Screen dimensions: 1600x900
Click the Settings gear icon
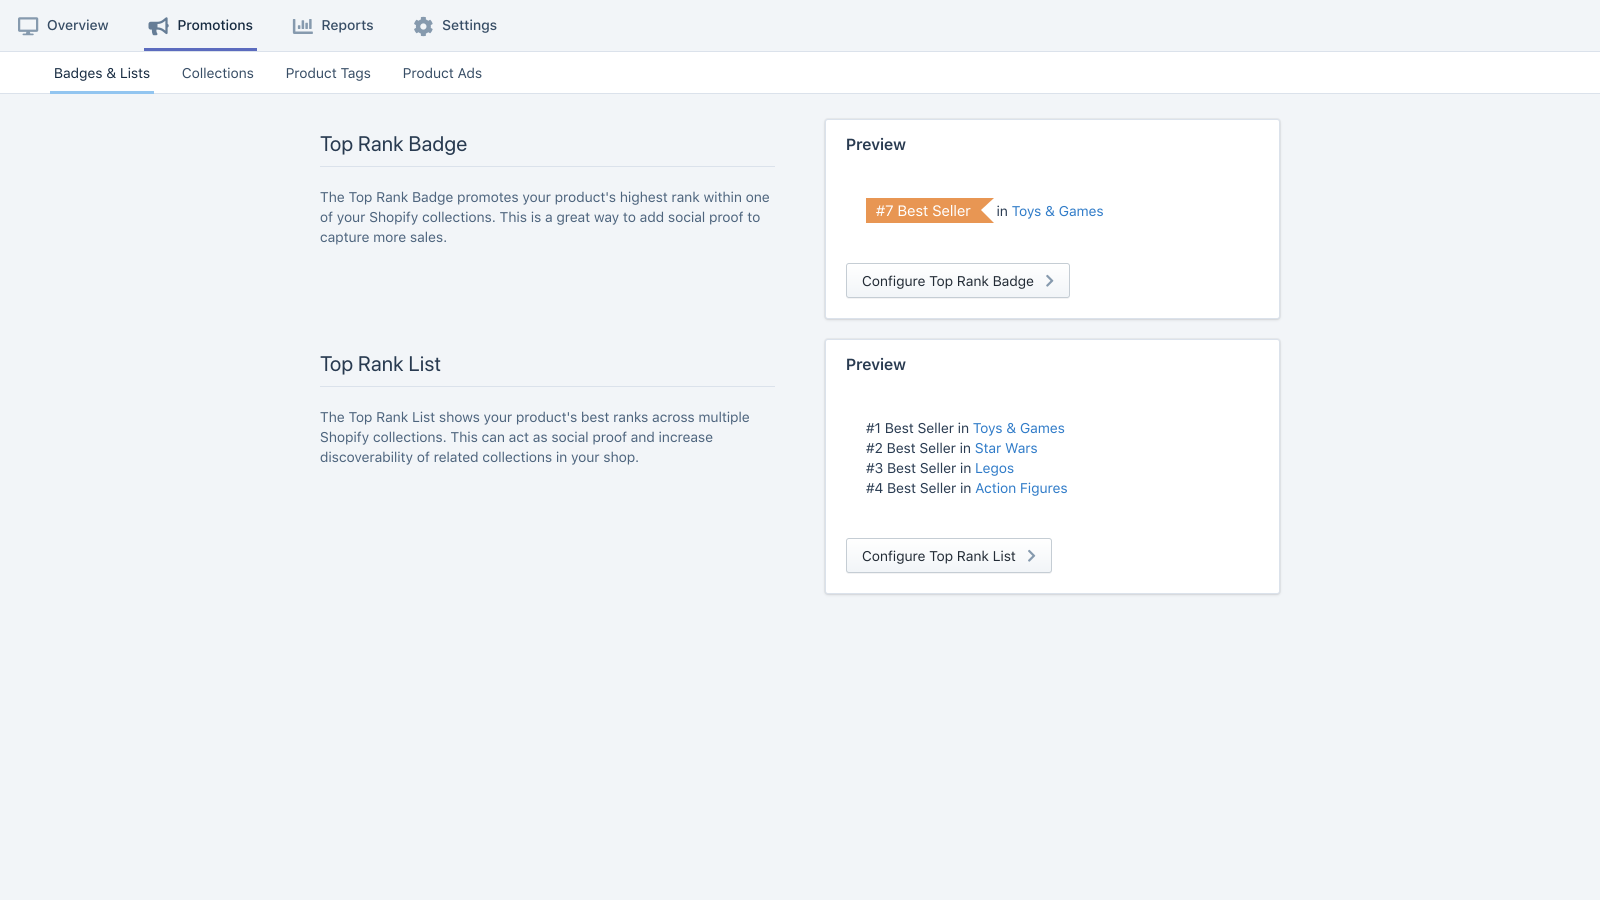(423, 26)
